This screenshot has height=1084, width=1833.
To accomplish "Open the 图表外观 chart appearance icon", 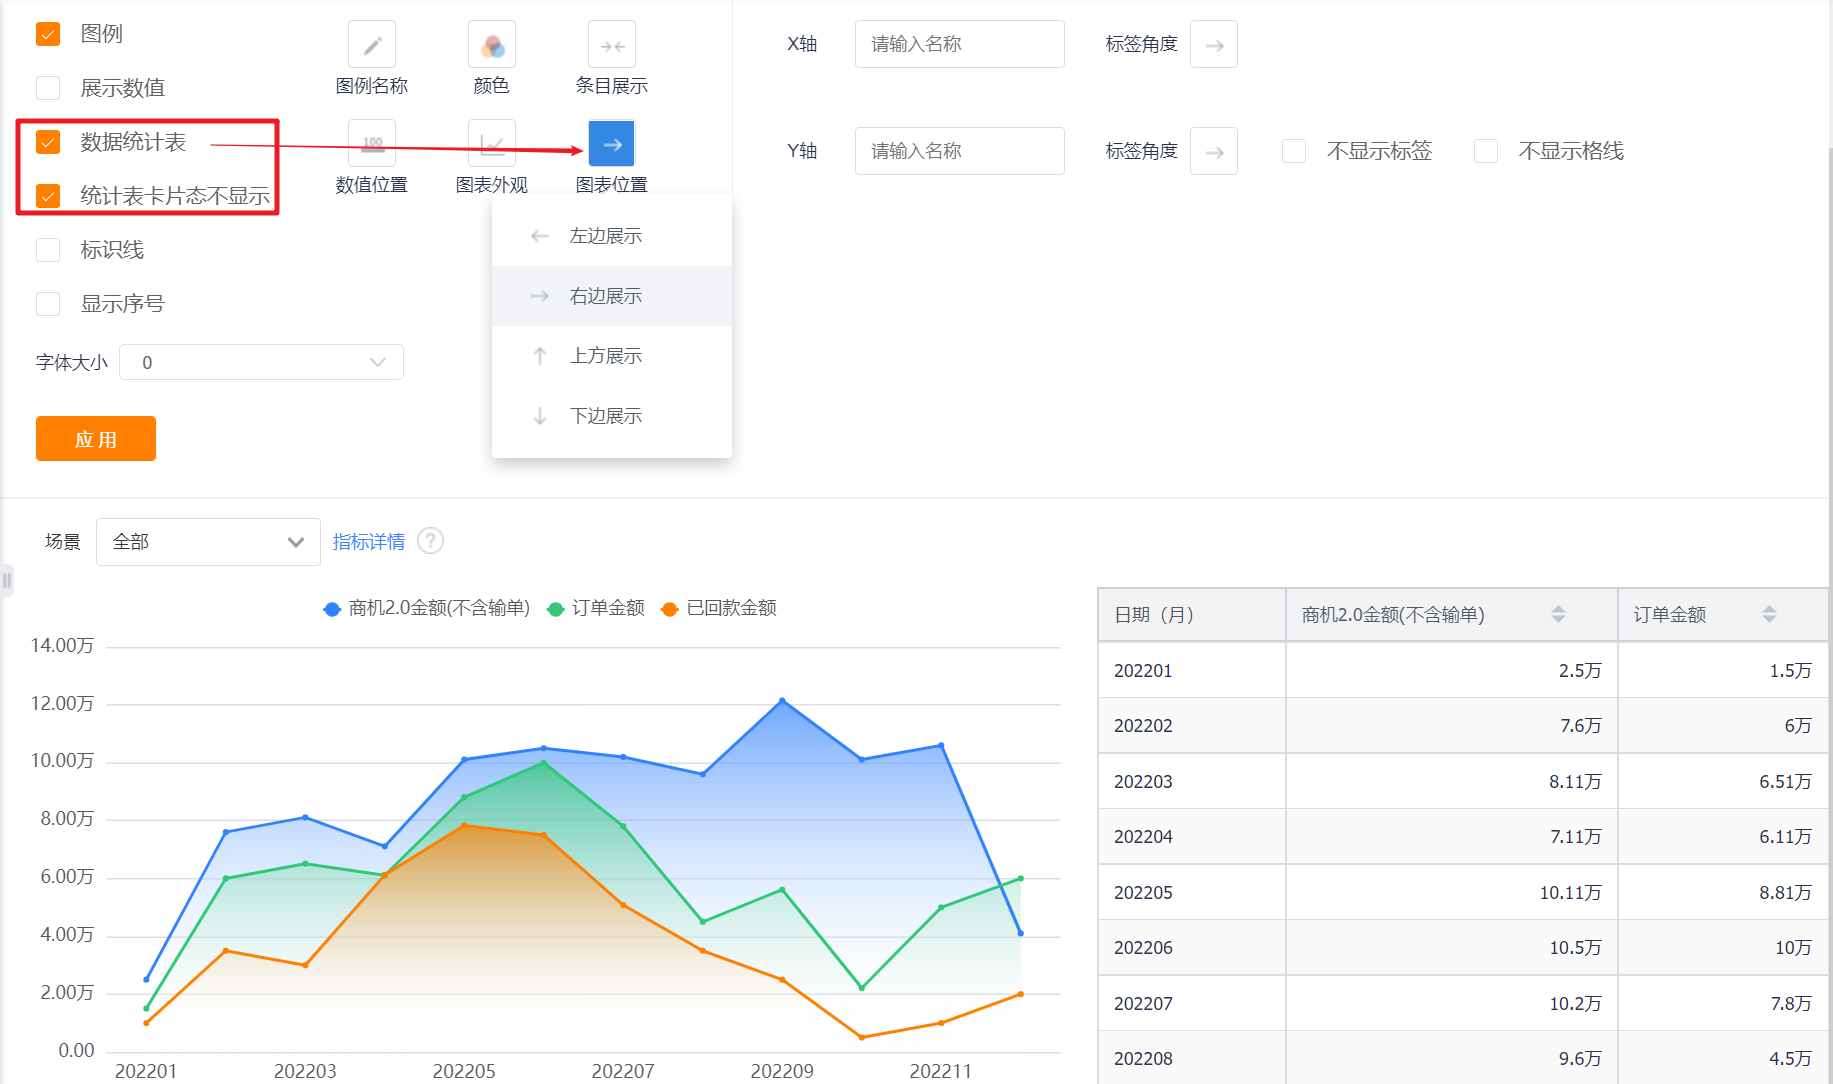I will pos(492,143).
